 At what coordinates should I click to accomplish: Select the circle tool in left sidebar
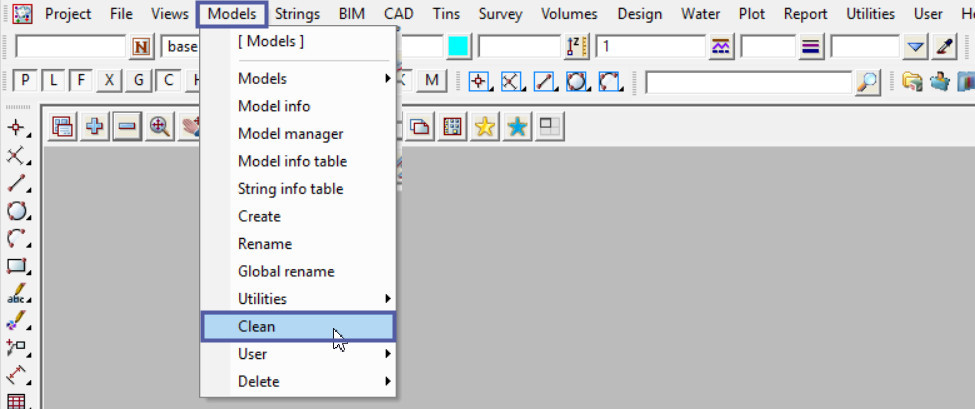coord(17,211)
